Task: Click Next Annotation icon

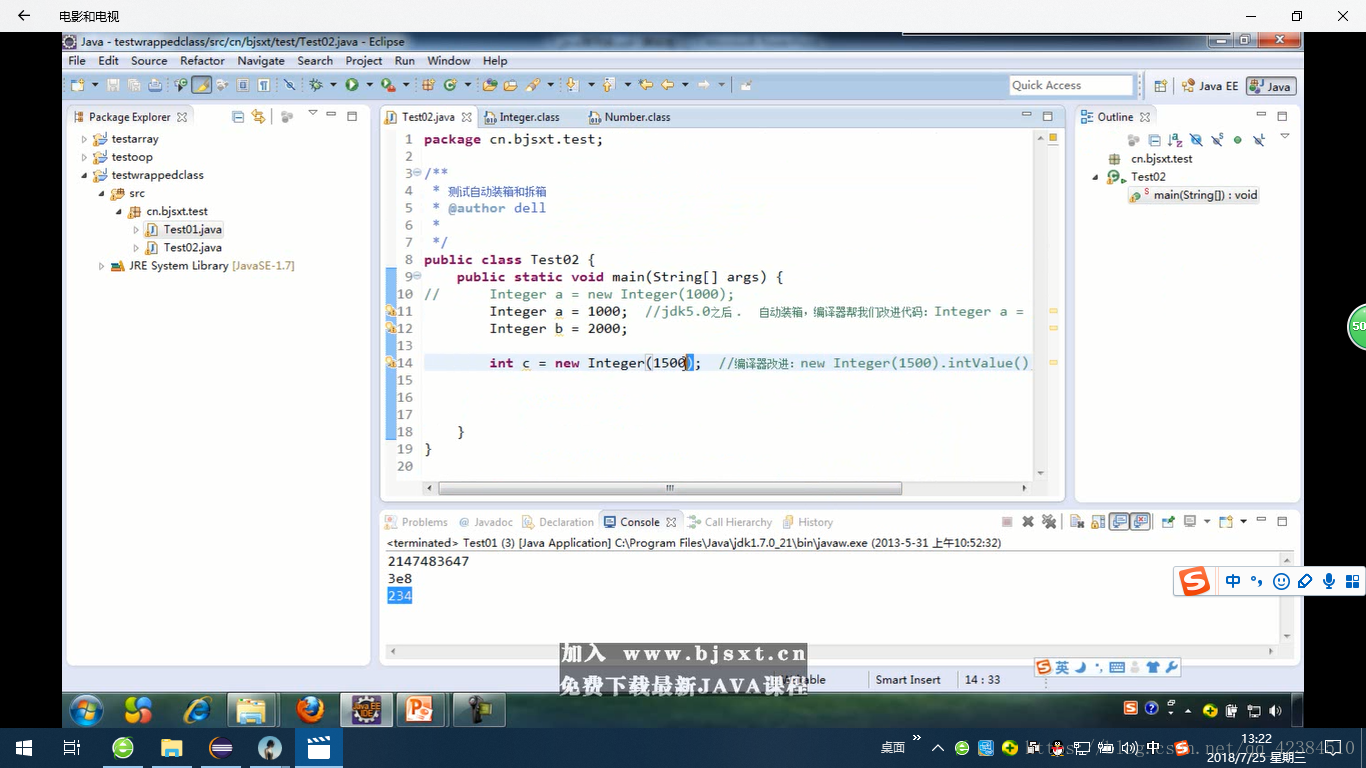Action: point(571,85)
